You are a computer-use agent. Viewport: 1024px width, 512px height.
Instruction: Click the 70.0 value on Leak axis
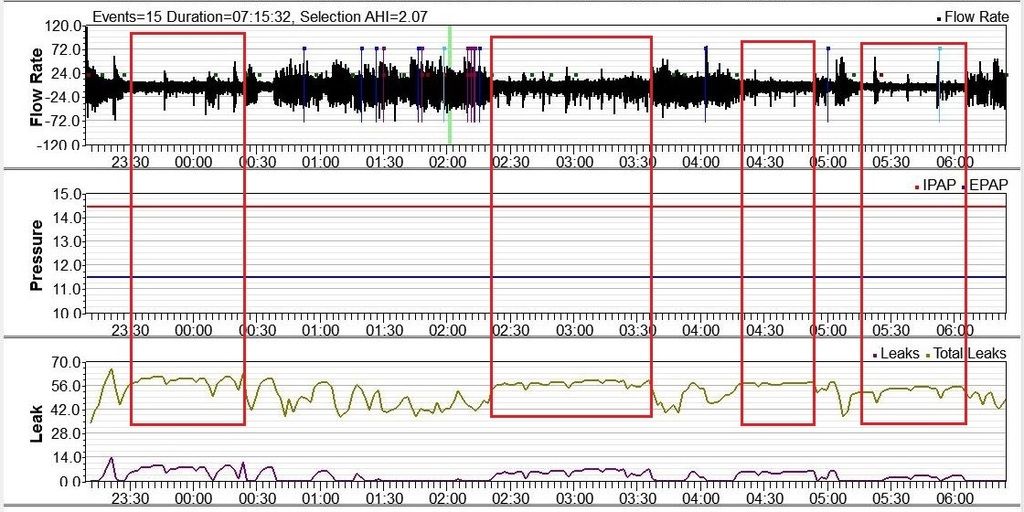pos(67,362)
